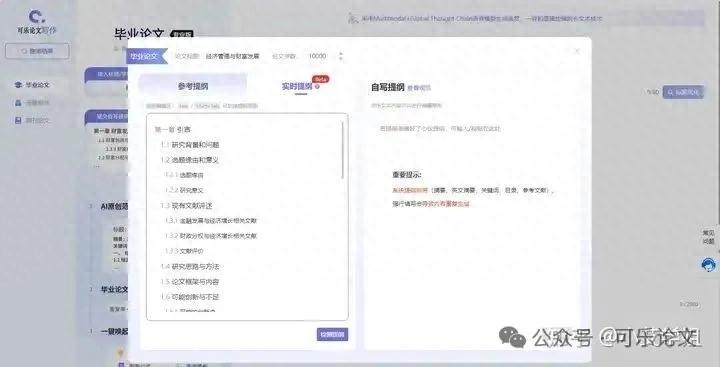The width and height of the screenshot is (720, 367).
Task: Click the 自写提纲 heading
Action: [x=388, y=87]
